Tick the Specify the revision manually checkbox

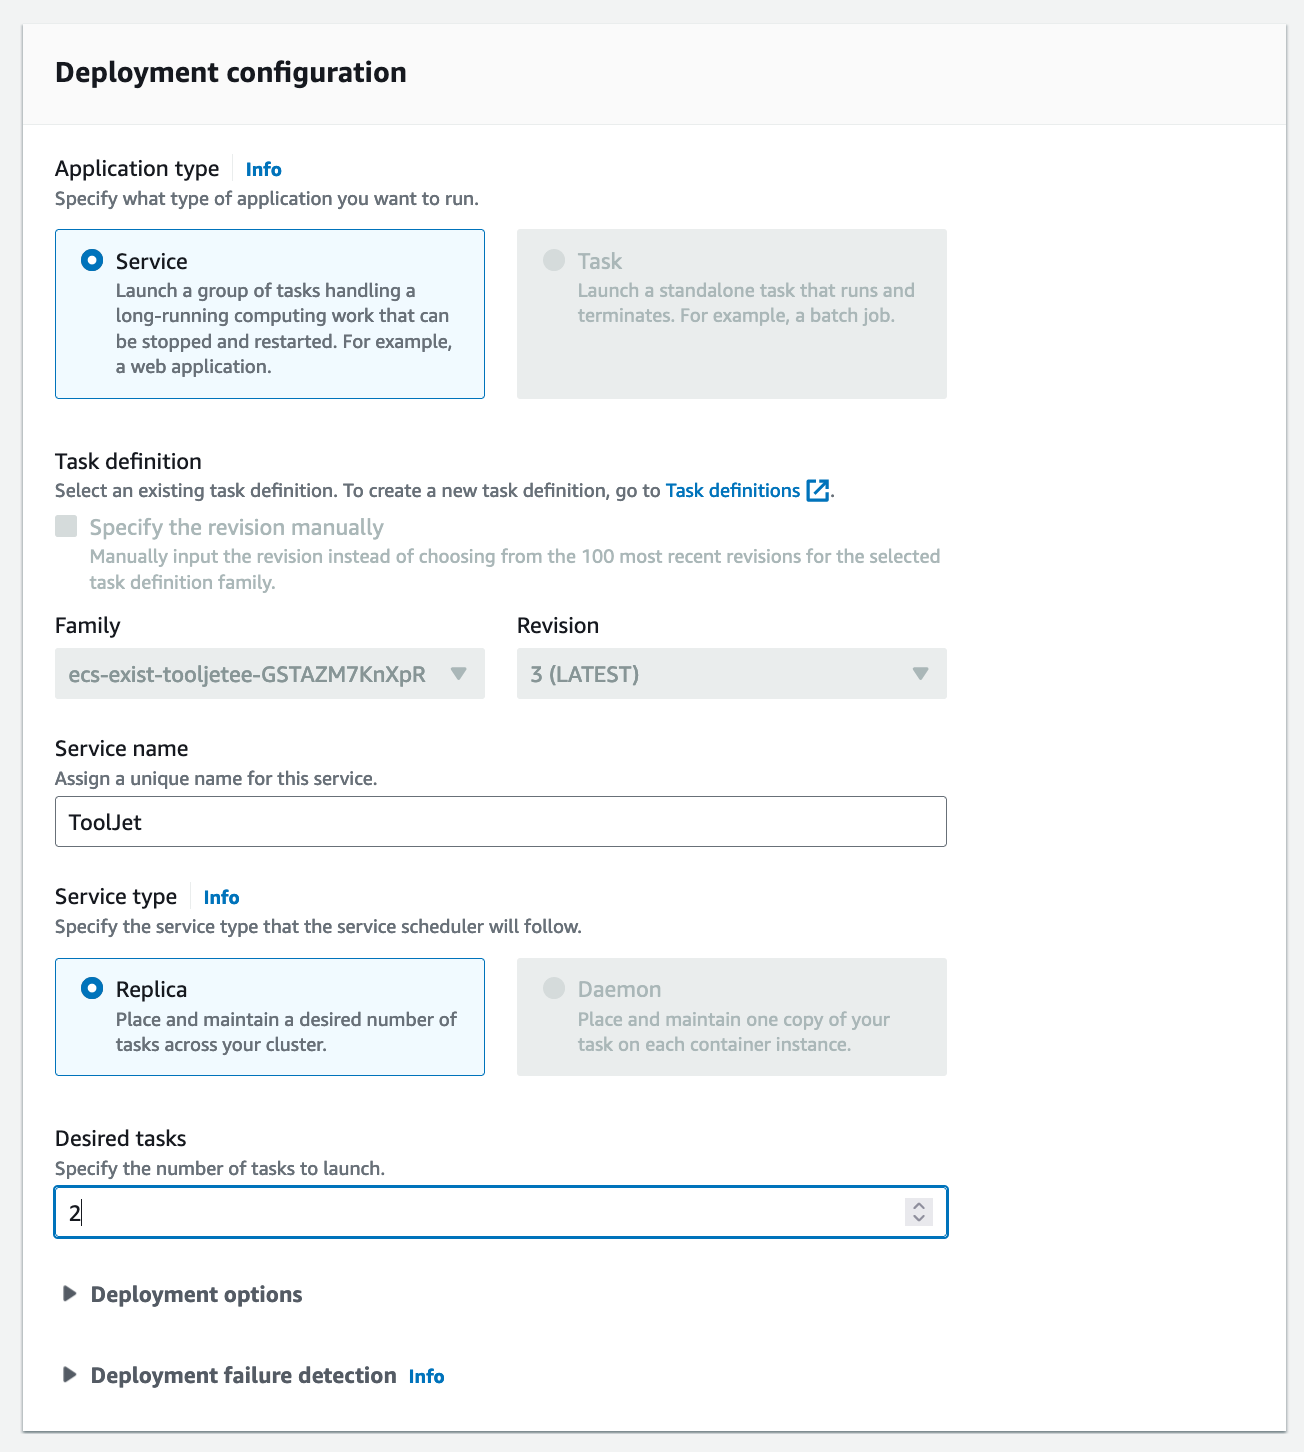tap(67, 527)
